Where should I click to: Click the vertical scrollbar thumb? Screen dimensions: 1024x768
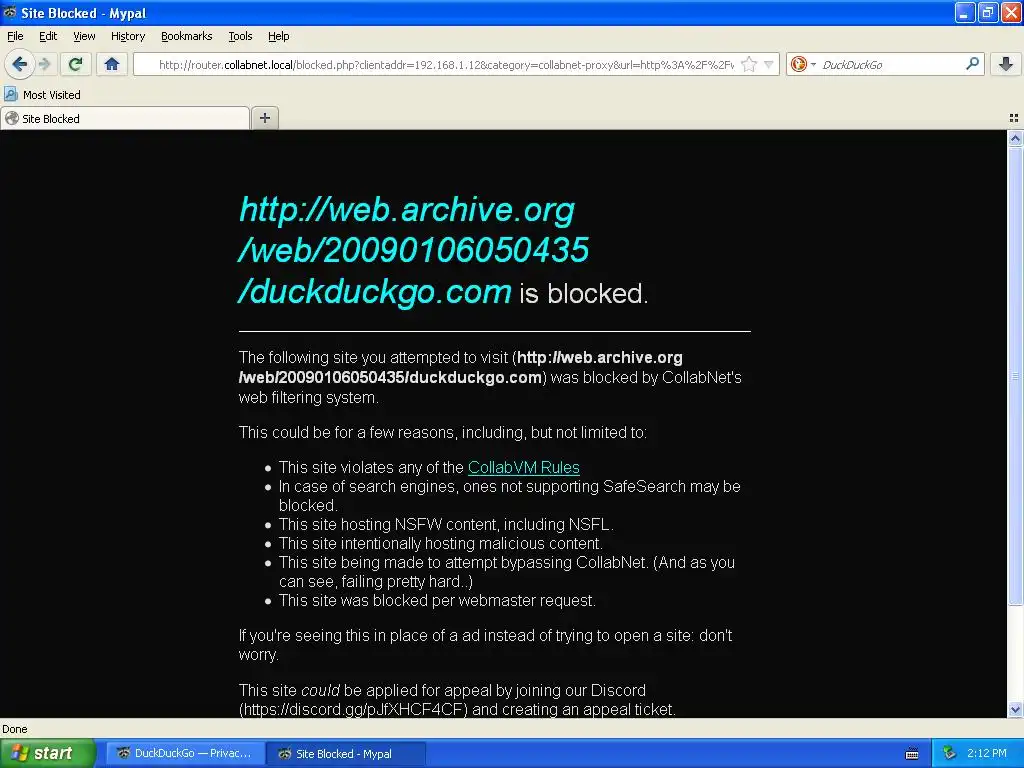point(1015,376)
